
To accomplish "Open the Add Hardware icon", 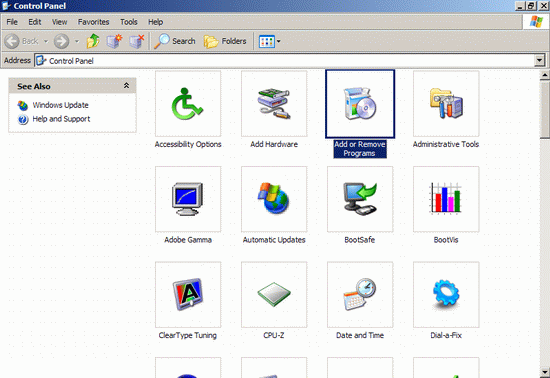I will coord(274,104).
